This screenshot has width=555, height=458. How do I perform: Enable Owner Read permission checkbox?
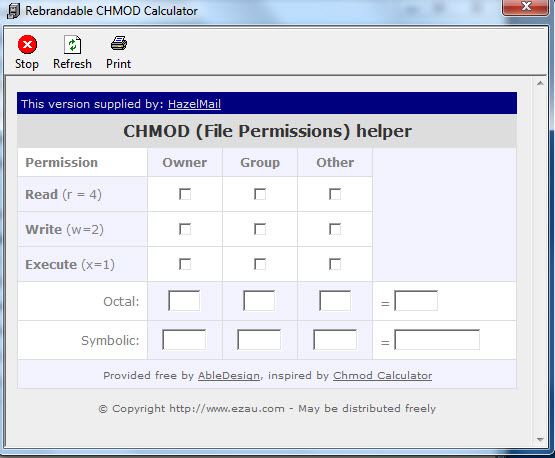(x=185, y=194)
